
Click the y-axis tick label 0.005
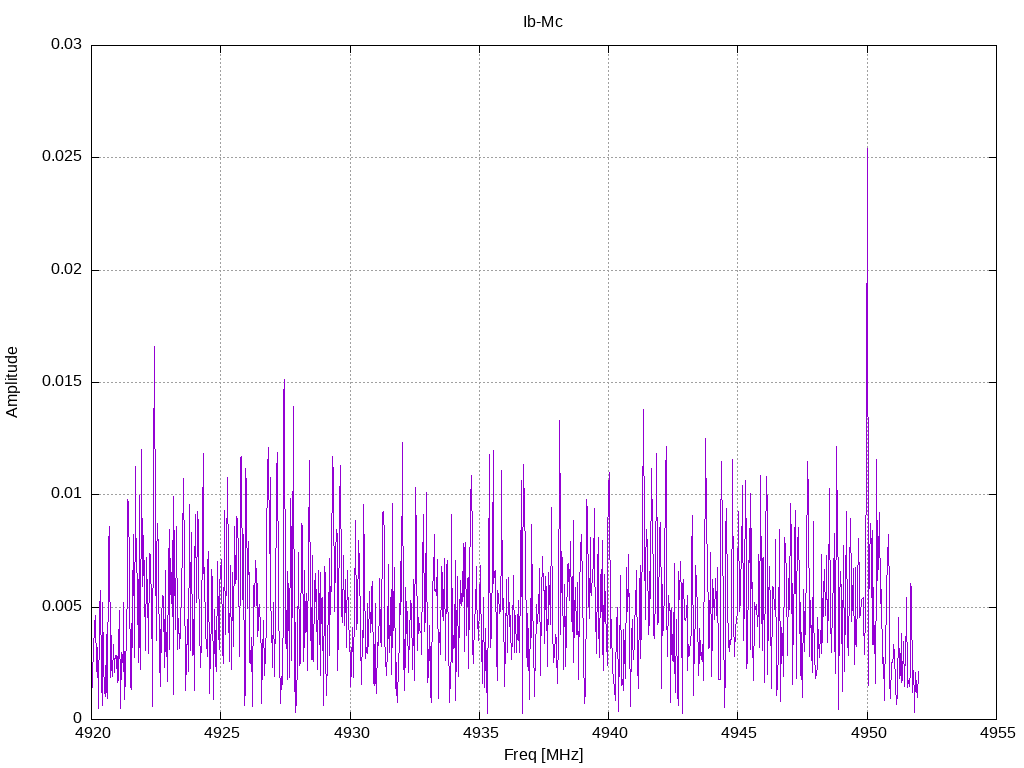62,606
